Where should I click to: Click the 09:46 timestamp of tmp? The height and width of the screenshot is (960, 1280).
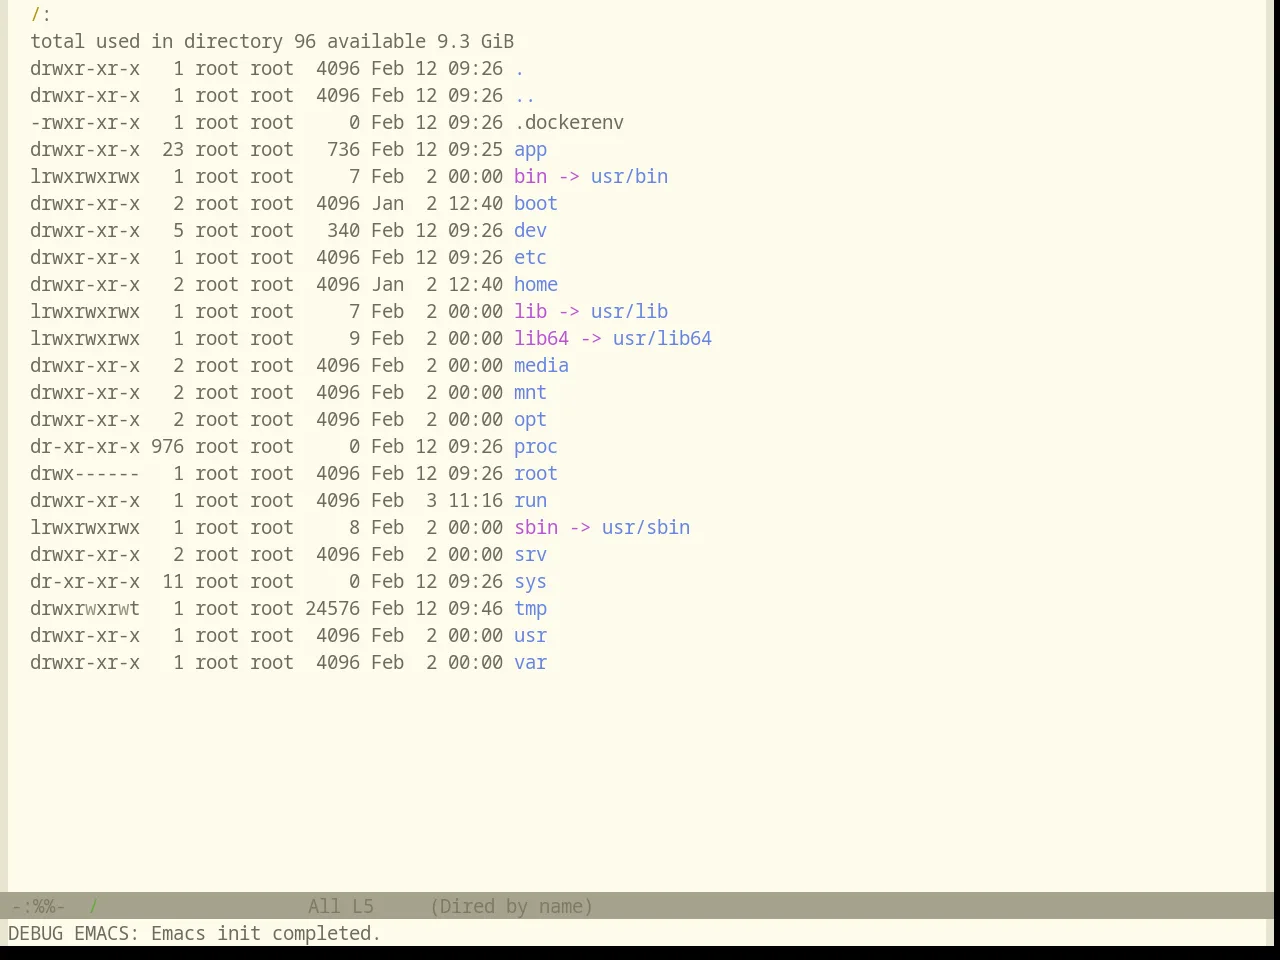tap(475, 609)
